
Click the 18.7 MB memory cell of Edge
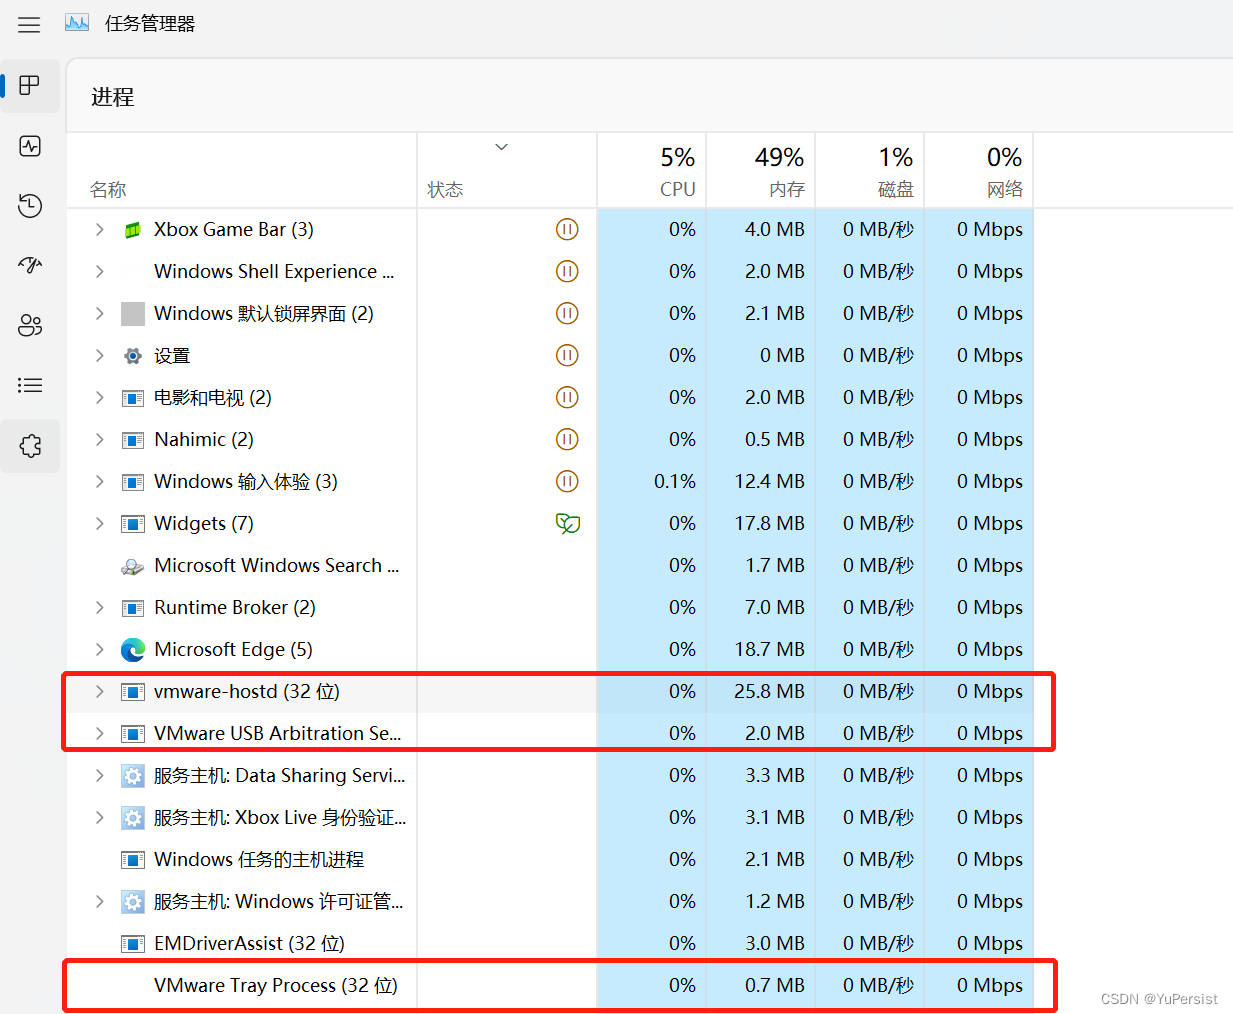pos(761,649)
